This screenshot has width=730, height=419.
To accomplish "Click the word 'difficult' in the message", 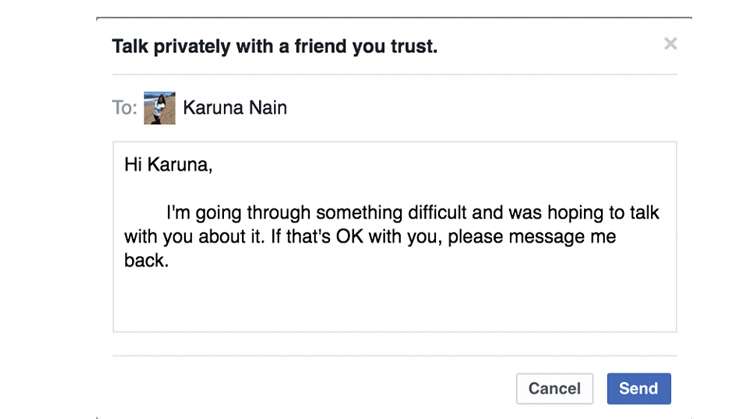I will point(437,213).
